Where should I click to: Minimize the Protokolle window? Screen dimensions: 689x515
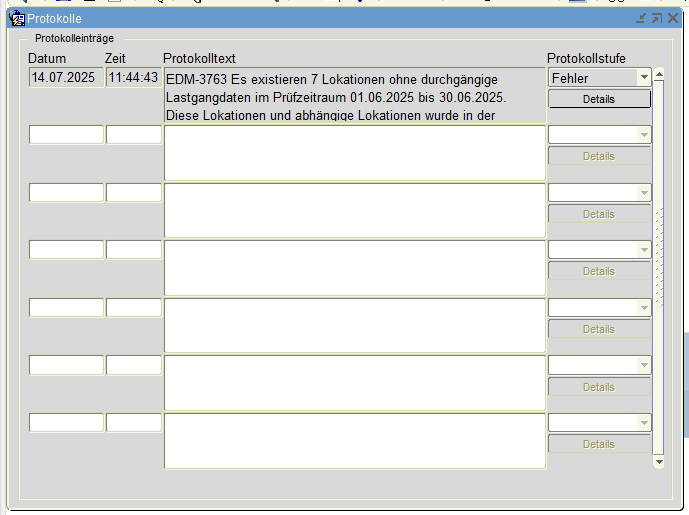tap(640, 18)
